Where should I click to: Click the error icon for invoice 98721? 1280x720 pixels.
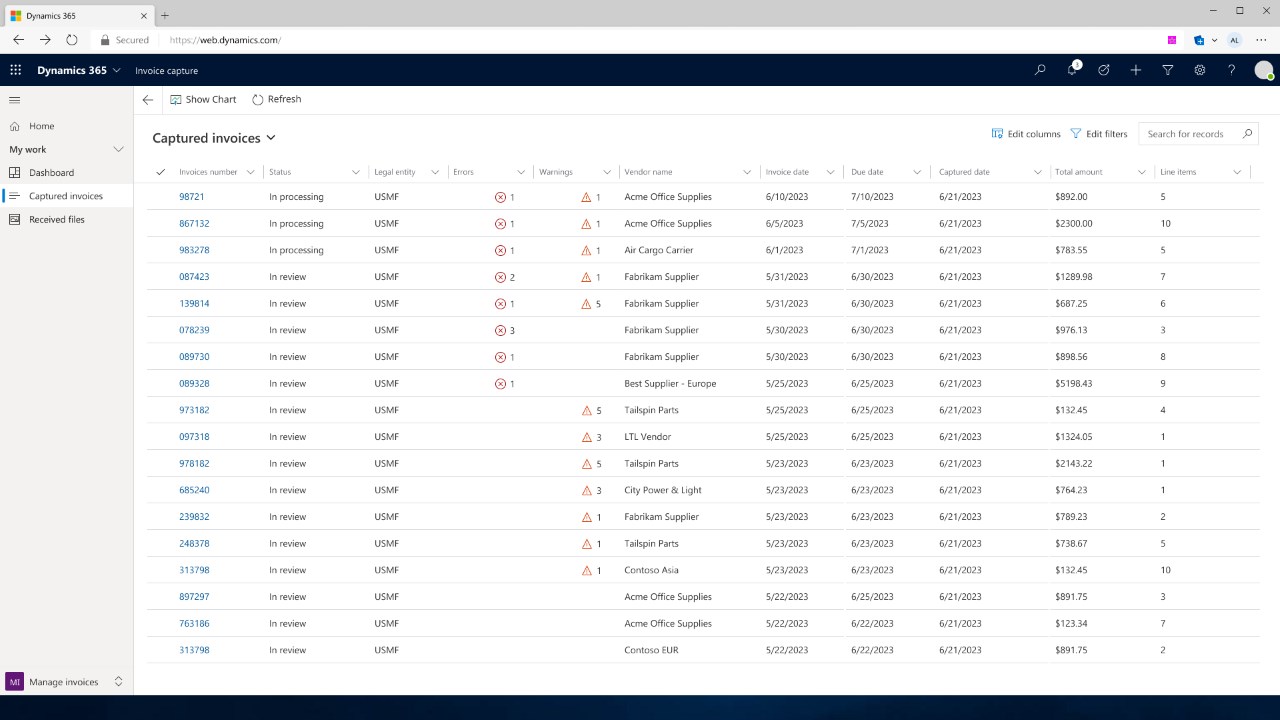pyautogui.click(x=500, y=197)
